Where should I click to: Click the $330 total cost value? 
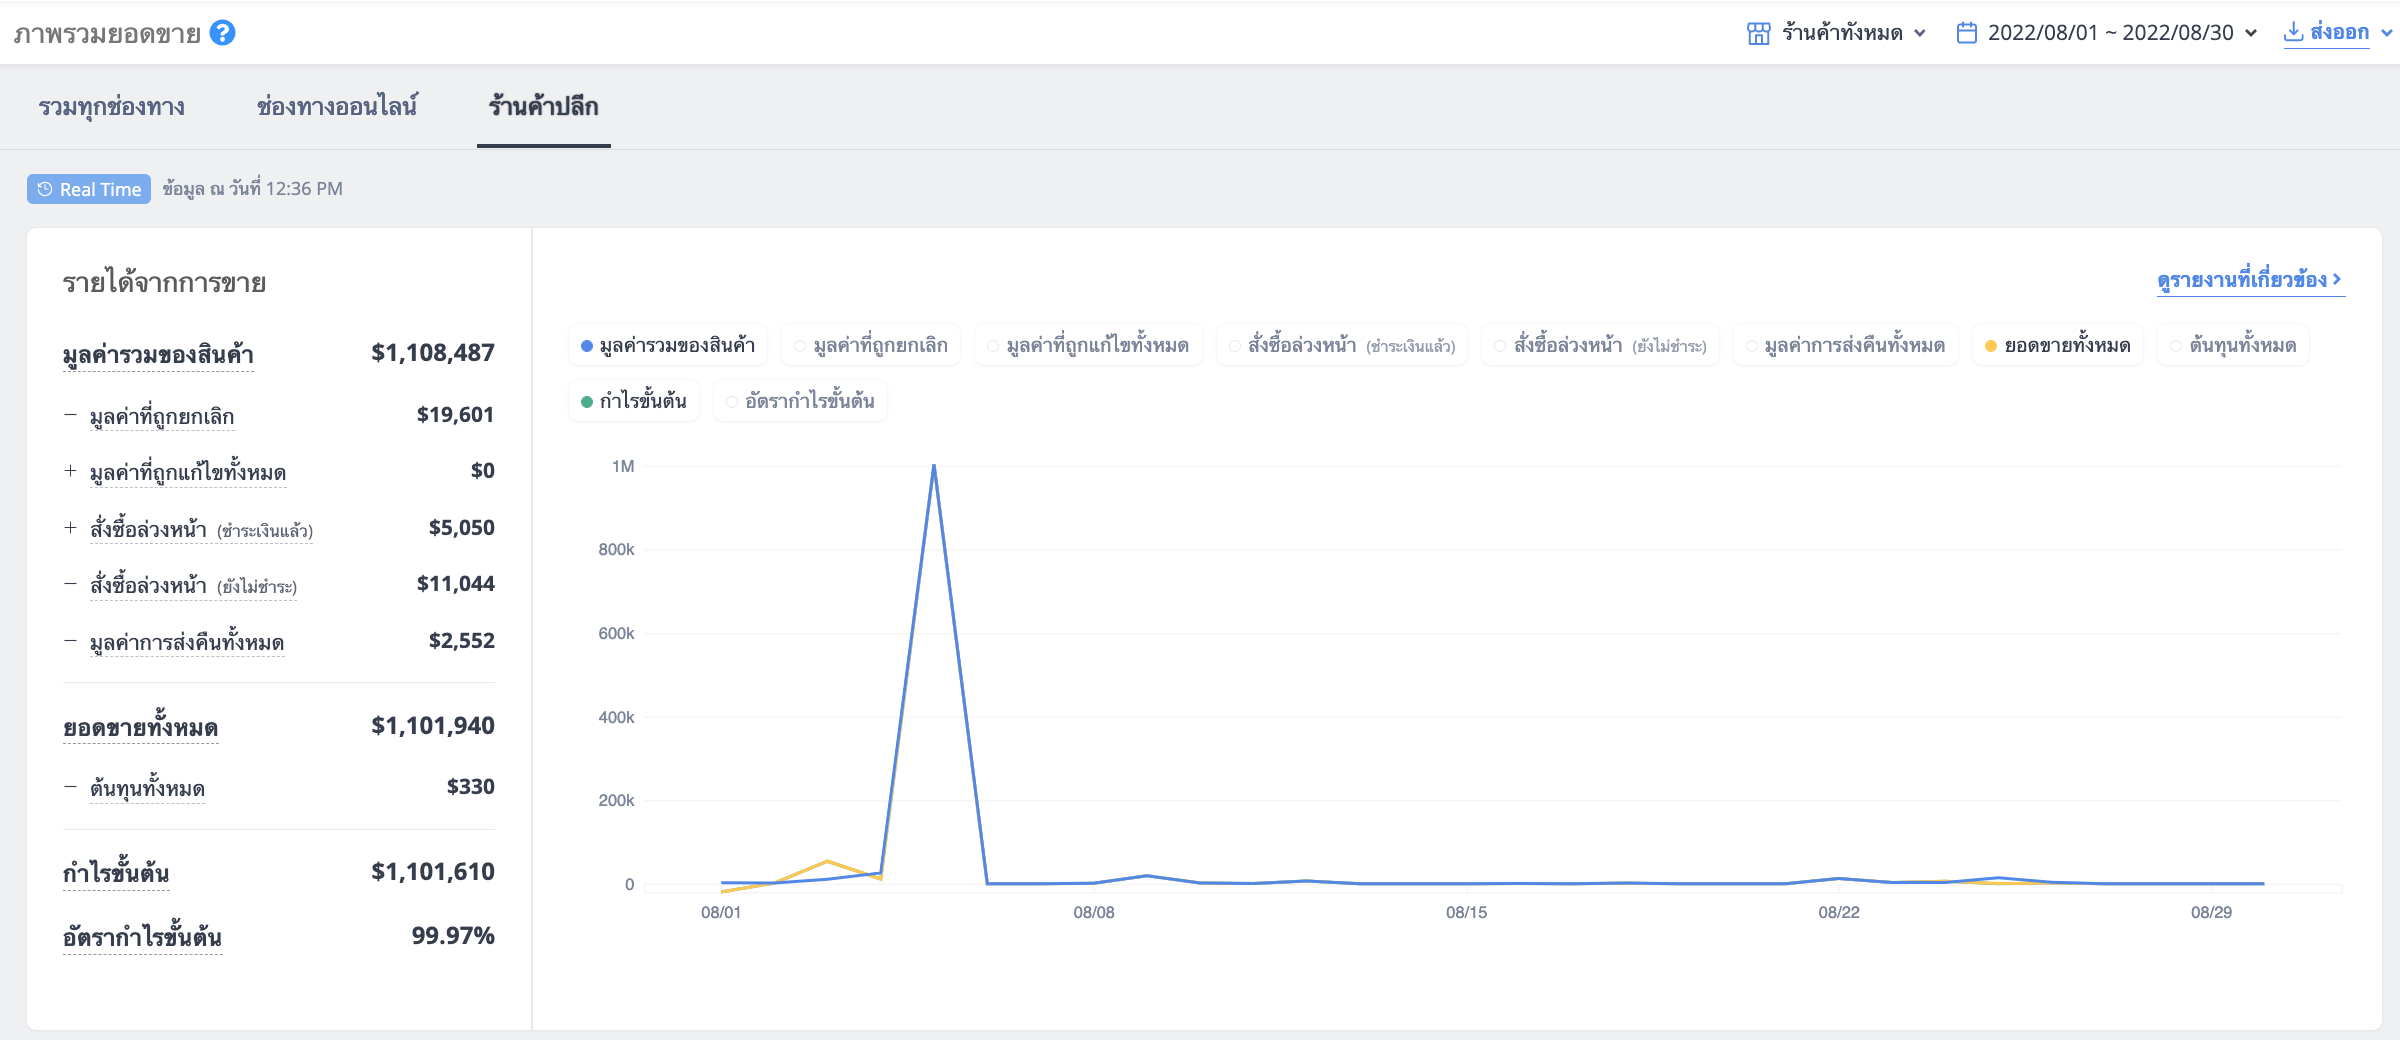click(x=471, y=787)
